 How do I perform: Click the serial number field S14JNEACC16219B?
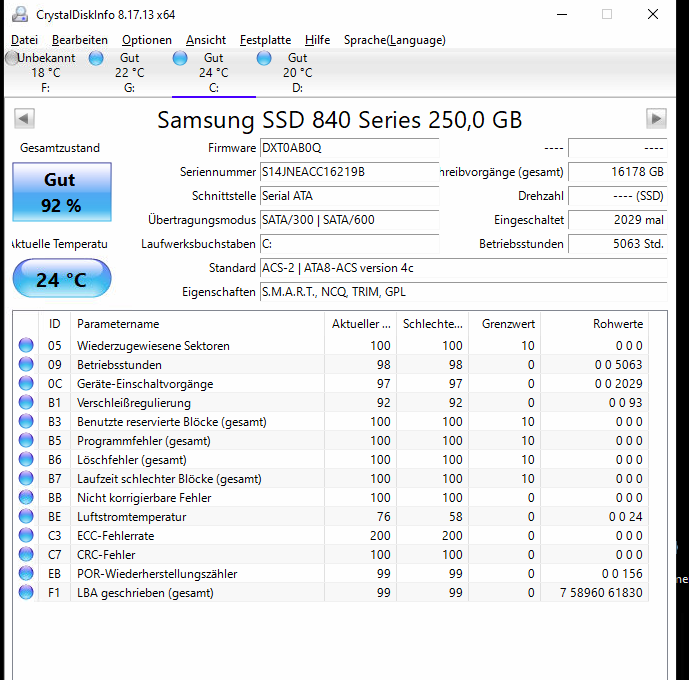click(350, 172)
